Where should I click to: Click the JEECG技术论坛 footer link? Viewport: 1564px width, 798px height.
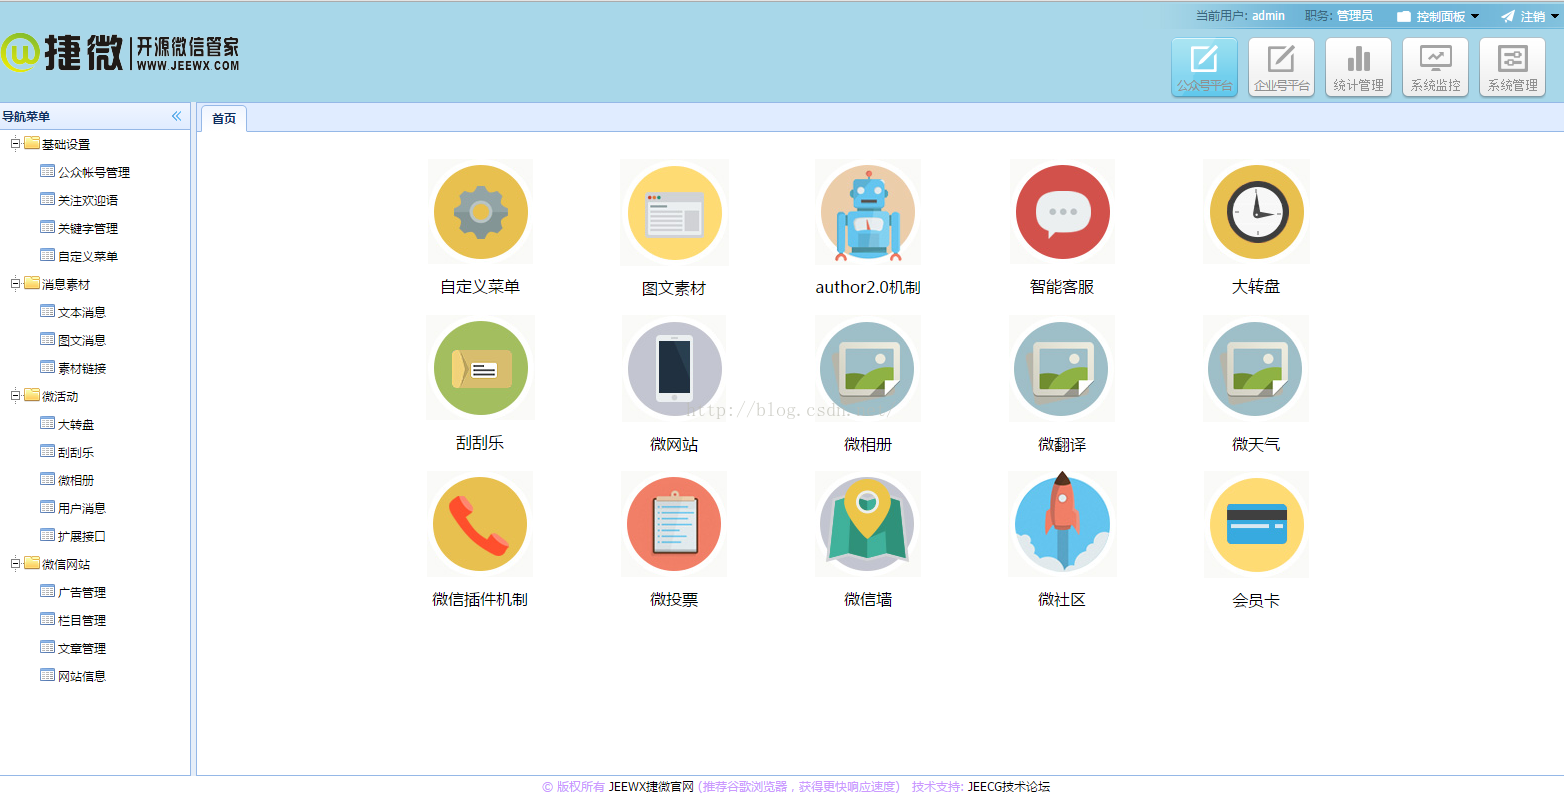[1008, 787]
